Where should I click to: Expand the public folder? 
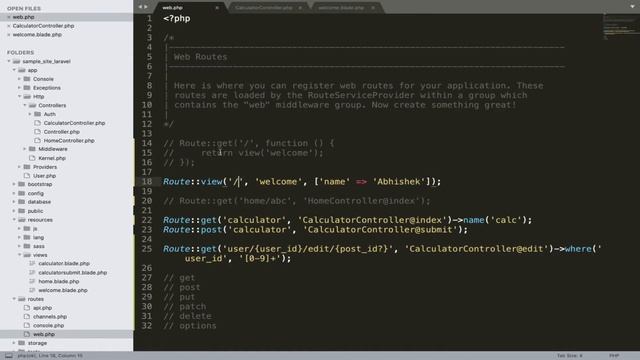click(x=14, y=211)
